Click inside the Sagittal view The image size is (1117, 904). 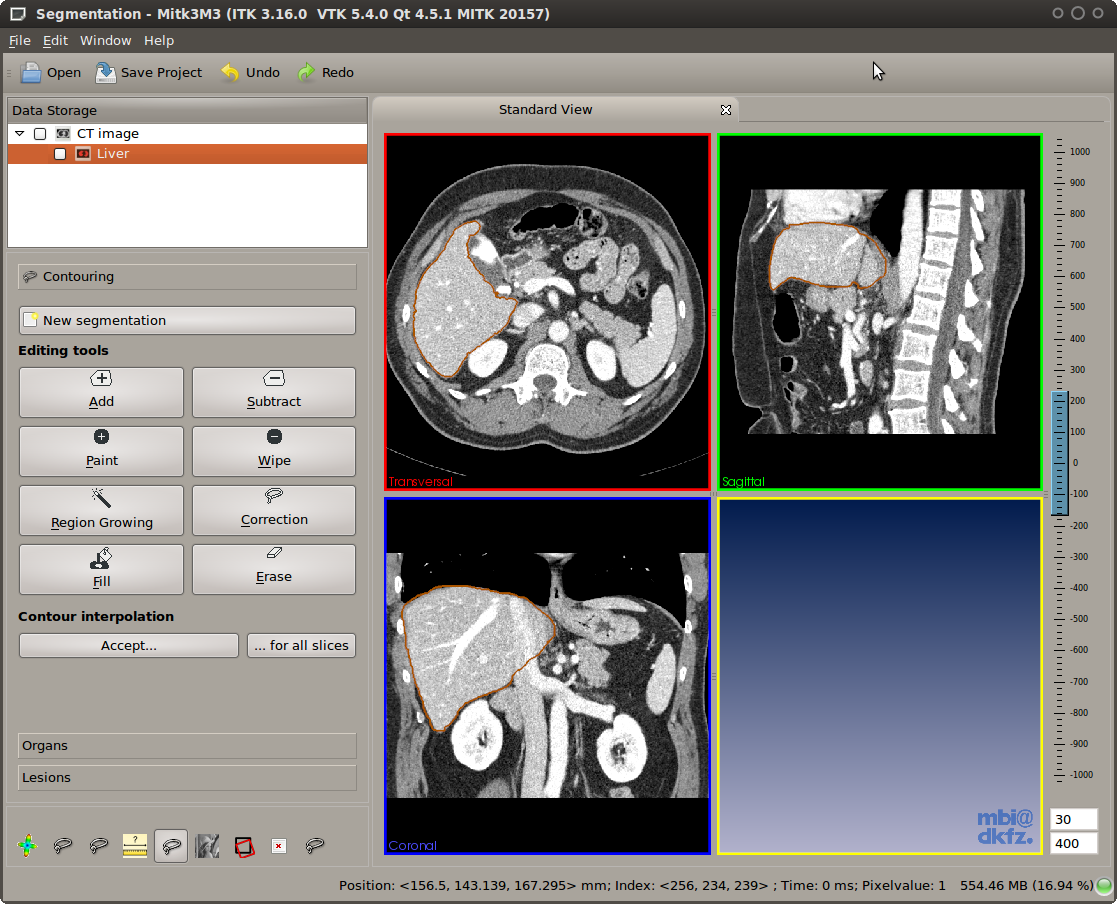[880, 311]
